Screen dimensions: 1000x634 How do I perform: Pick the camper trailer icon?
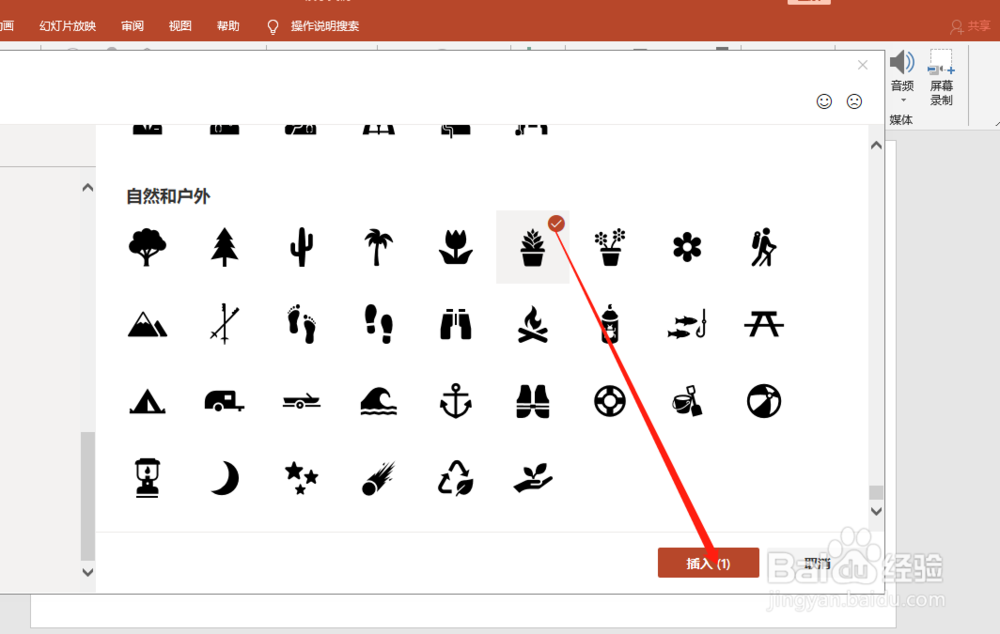(x=224, y=401)
